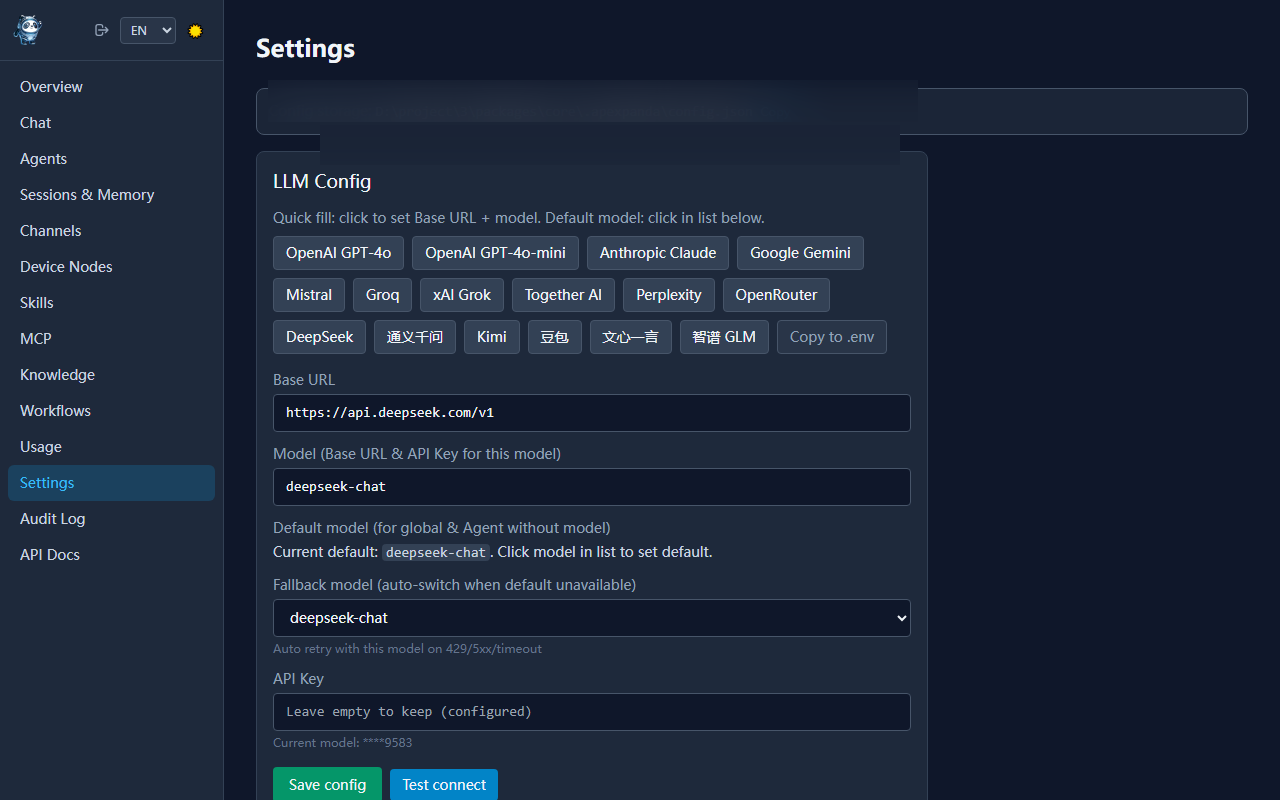Screen dimensions: 1280x800
Task: Click the 'Auto retry with this model' hint
Action: (408, 649)
